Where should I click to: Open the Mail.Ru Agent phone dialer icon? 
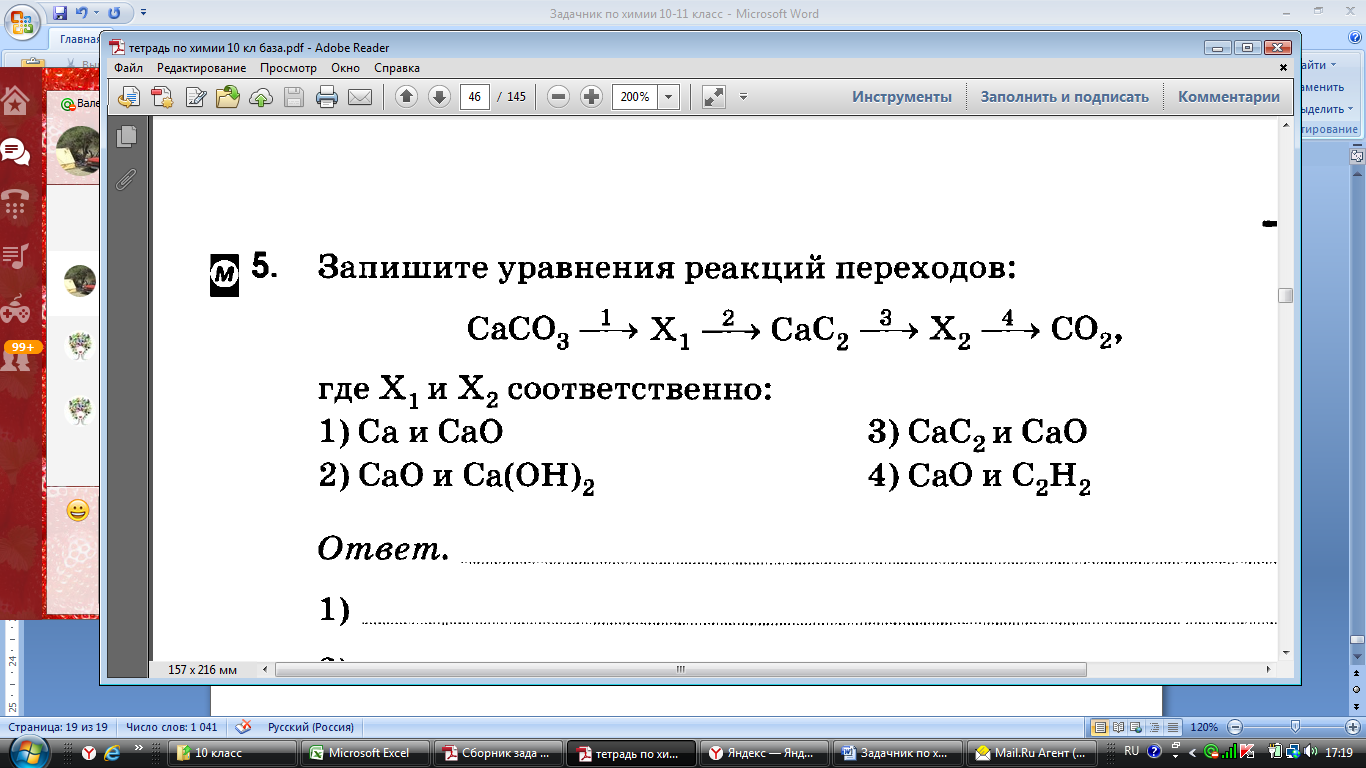15,204
